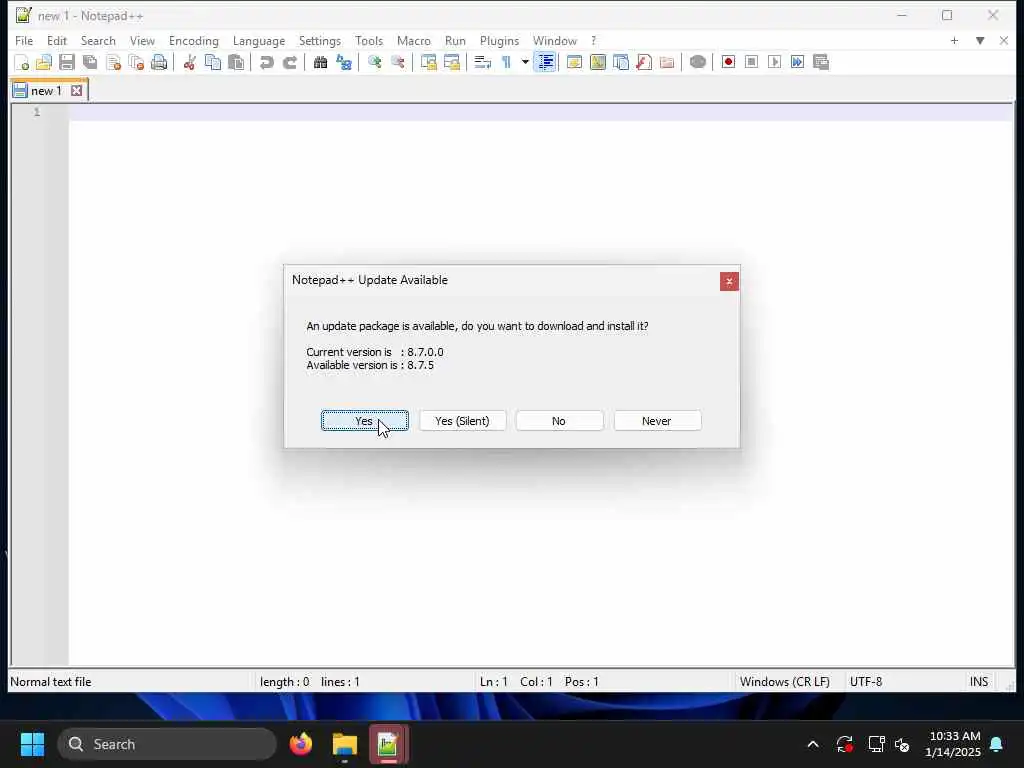
Task: Save the current recorded macro icon
Action: (821, 62)
